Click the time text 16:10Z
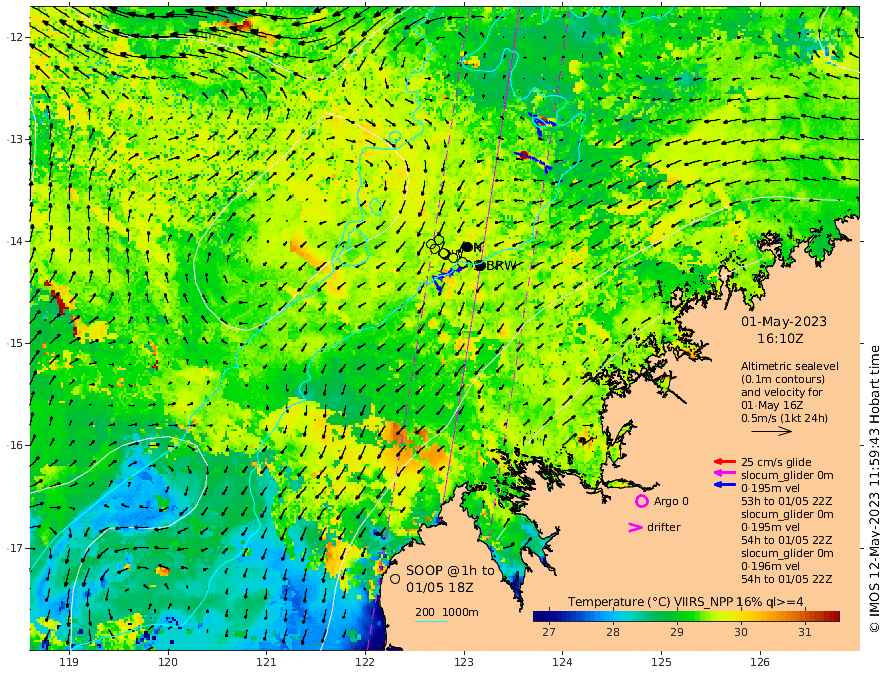The height and width of the screenshot is (680, 880). [780, 339]
